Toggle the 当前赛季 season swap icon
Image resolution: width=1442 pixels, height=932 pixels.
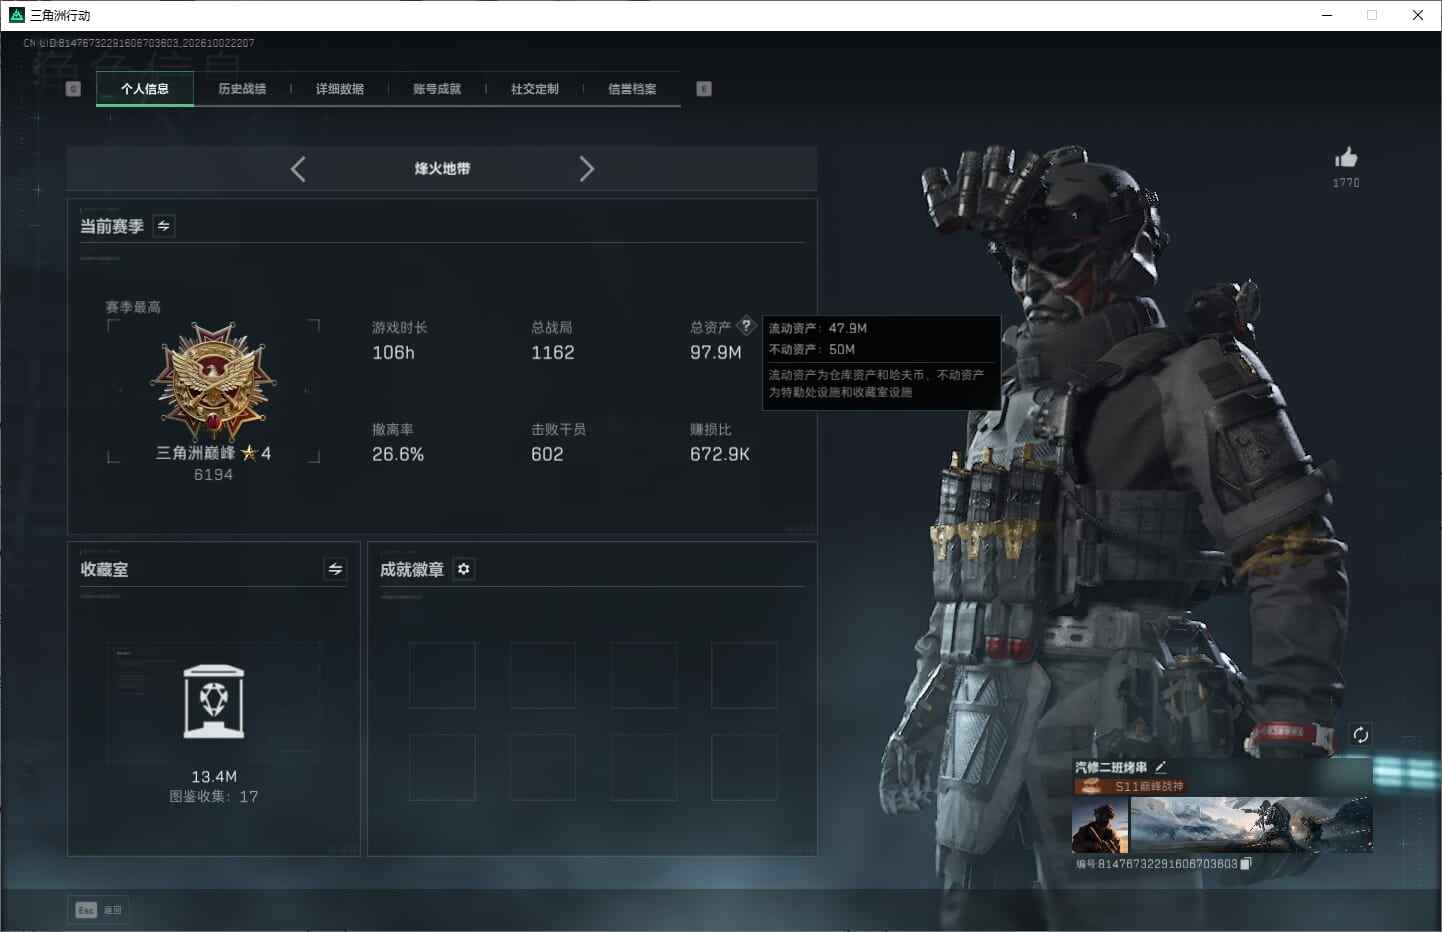[164, 226]
